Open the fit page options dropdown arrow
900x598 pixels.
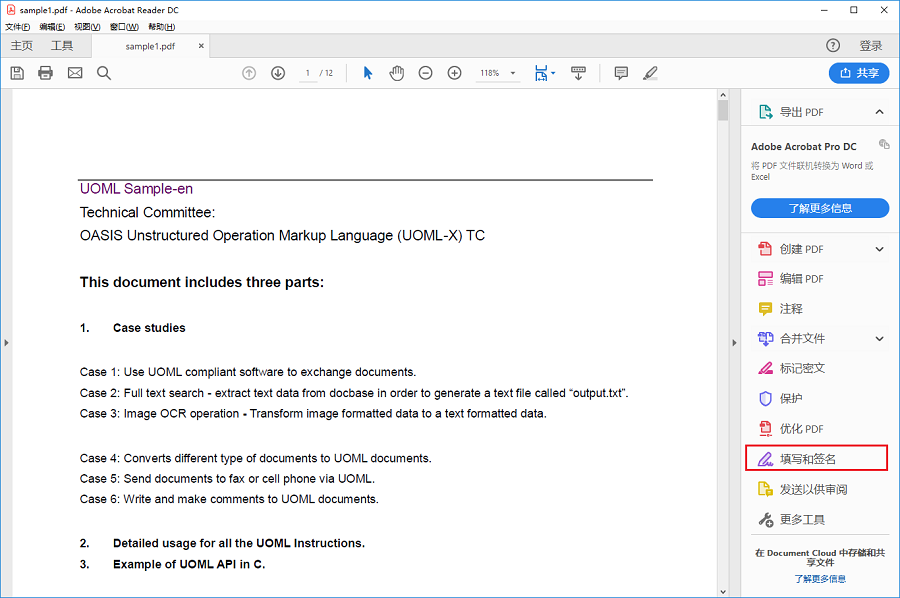pyautogui.click(x=553, y=73)
